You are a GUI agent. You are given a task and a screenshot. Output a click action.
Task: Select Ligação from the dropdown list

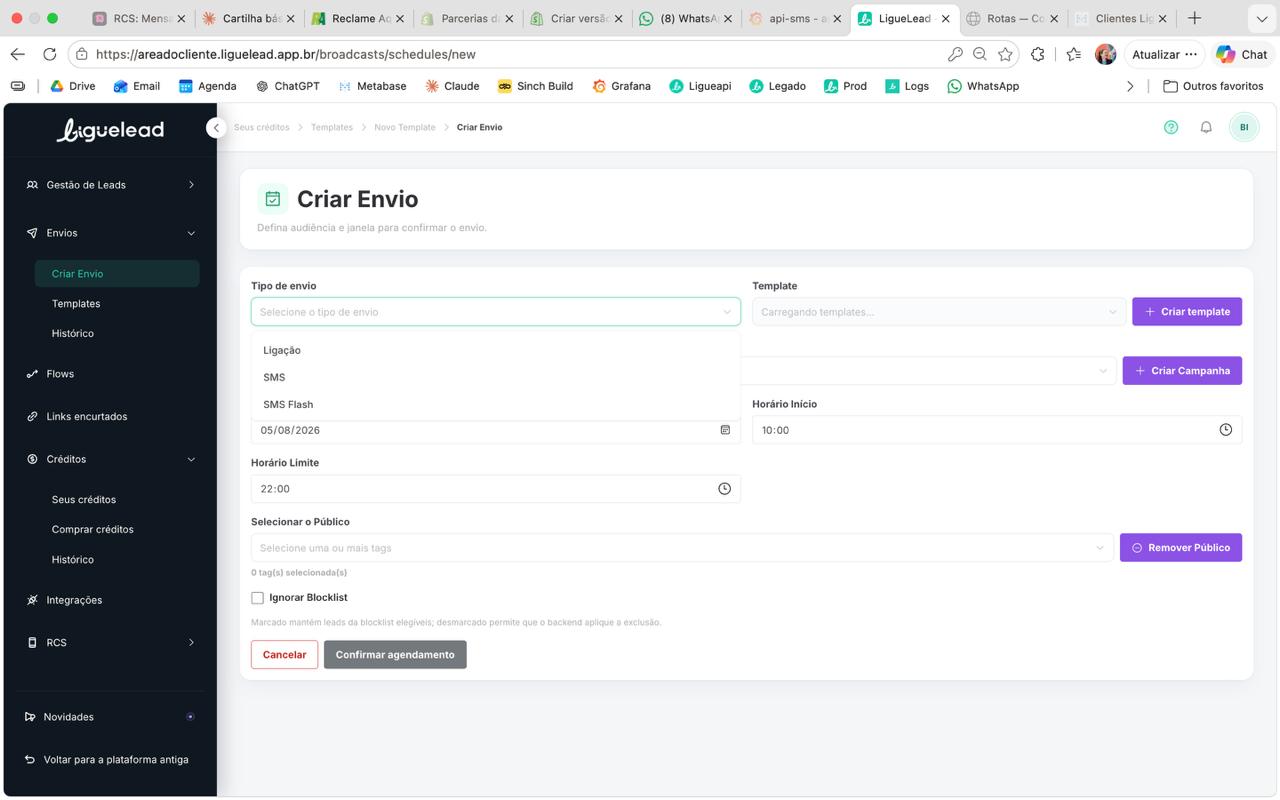496,350
